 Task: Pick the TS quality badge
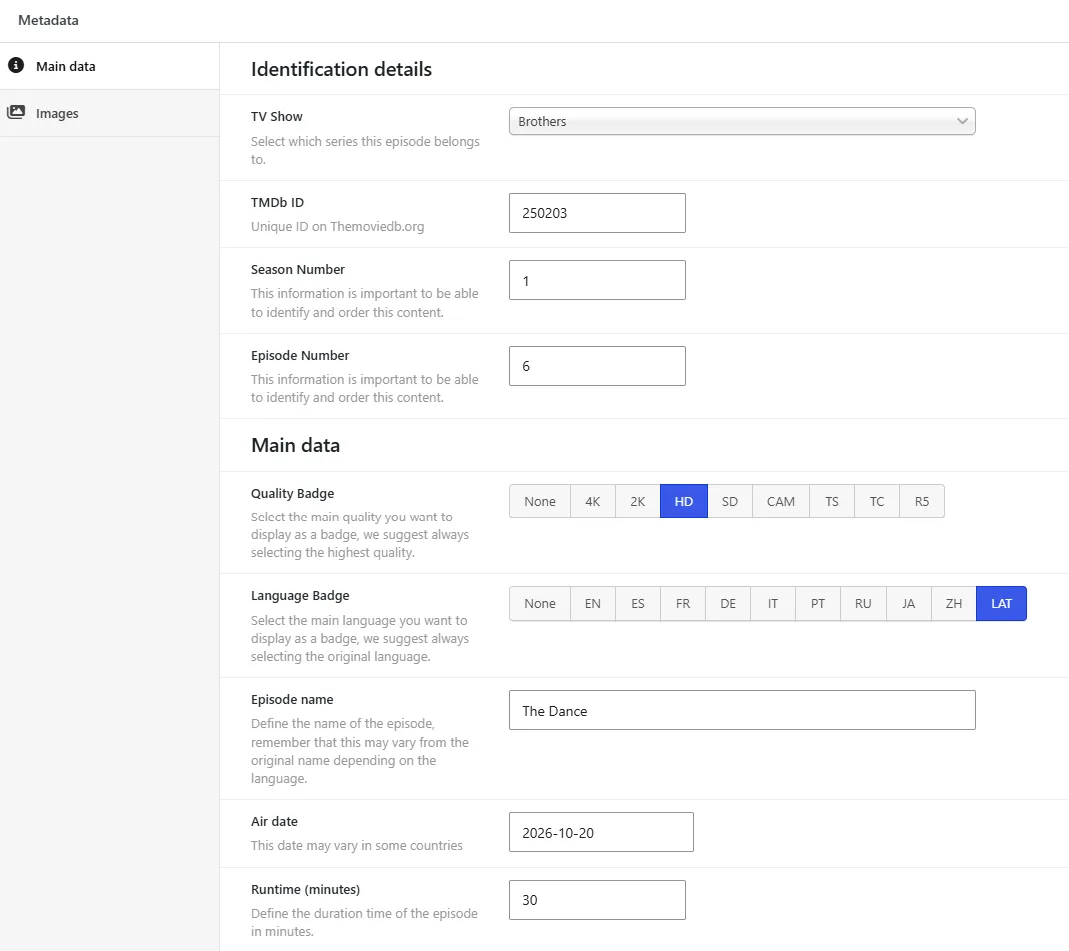coord(832,501)
